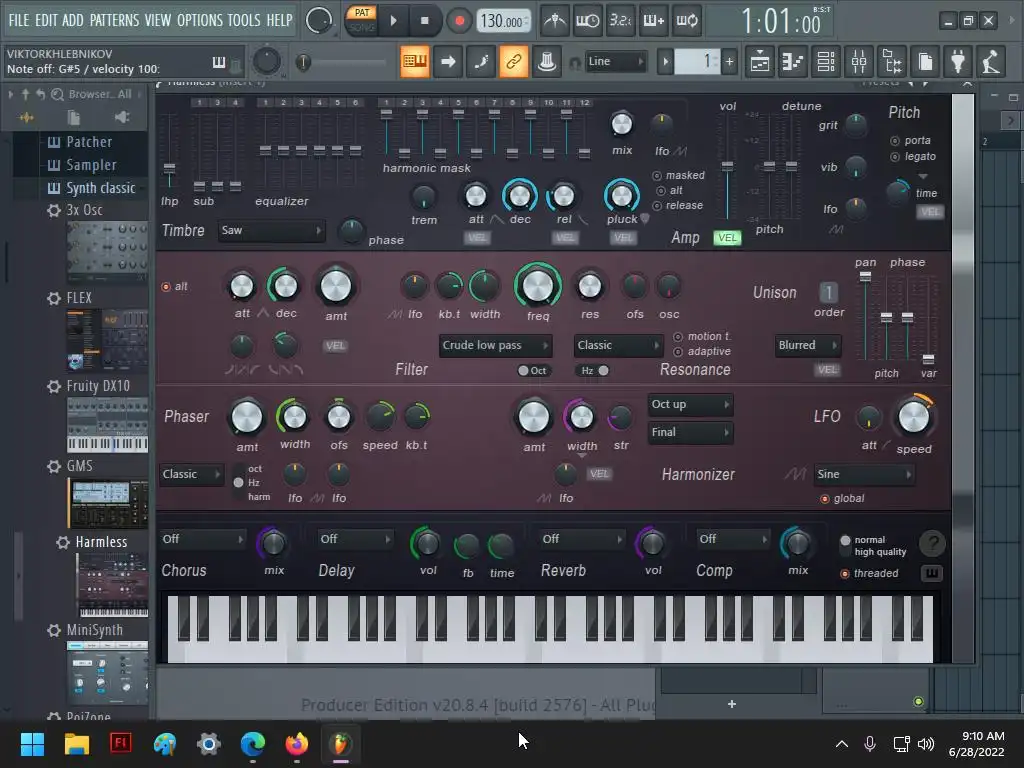The height and width of the screenshot is (768, 1024).
Task: Click the right arrow toolbar icon
Action: (448, 62)
